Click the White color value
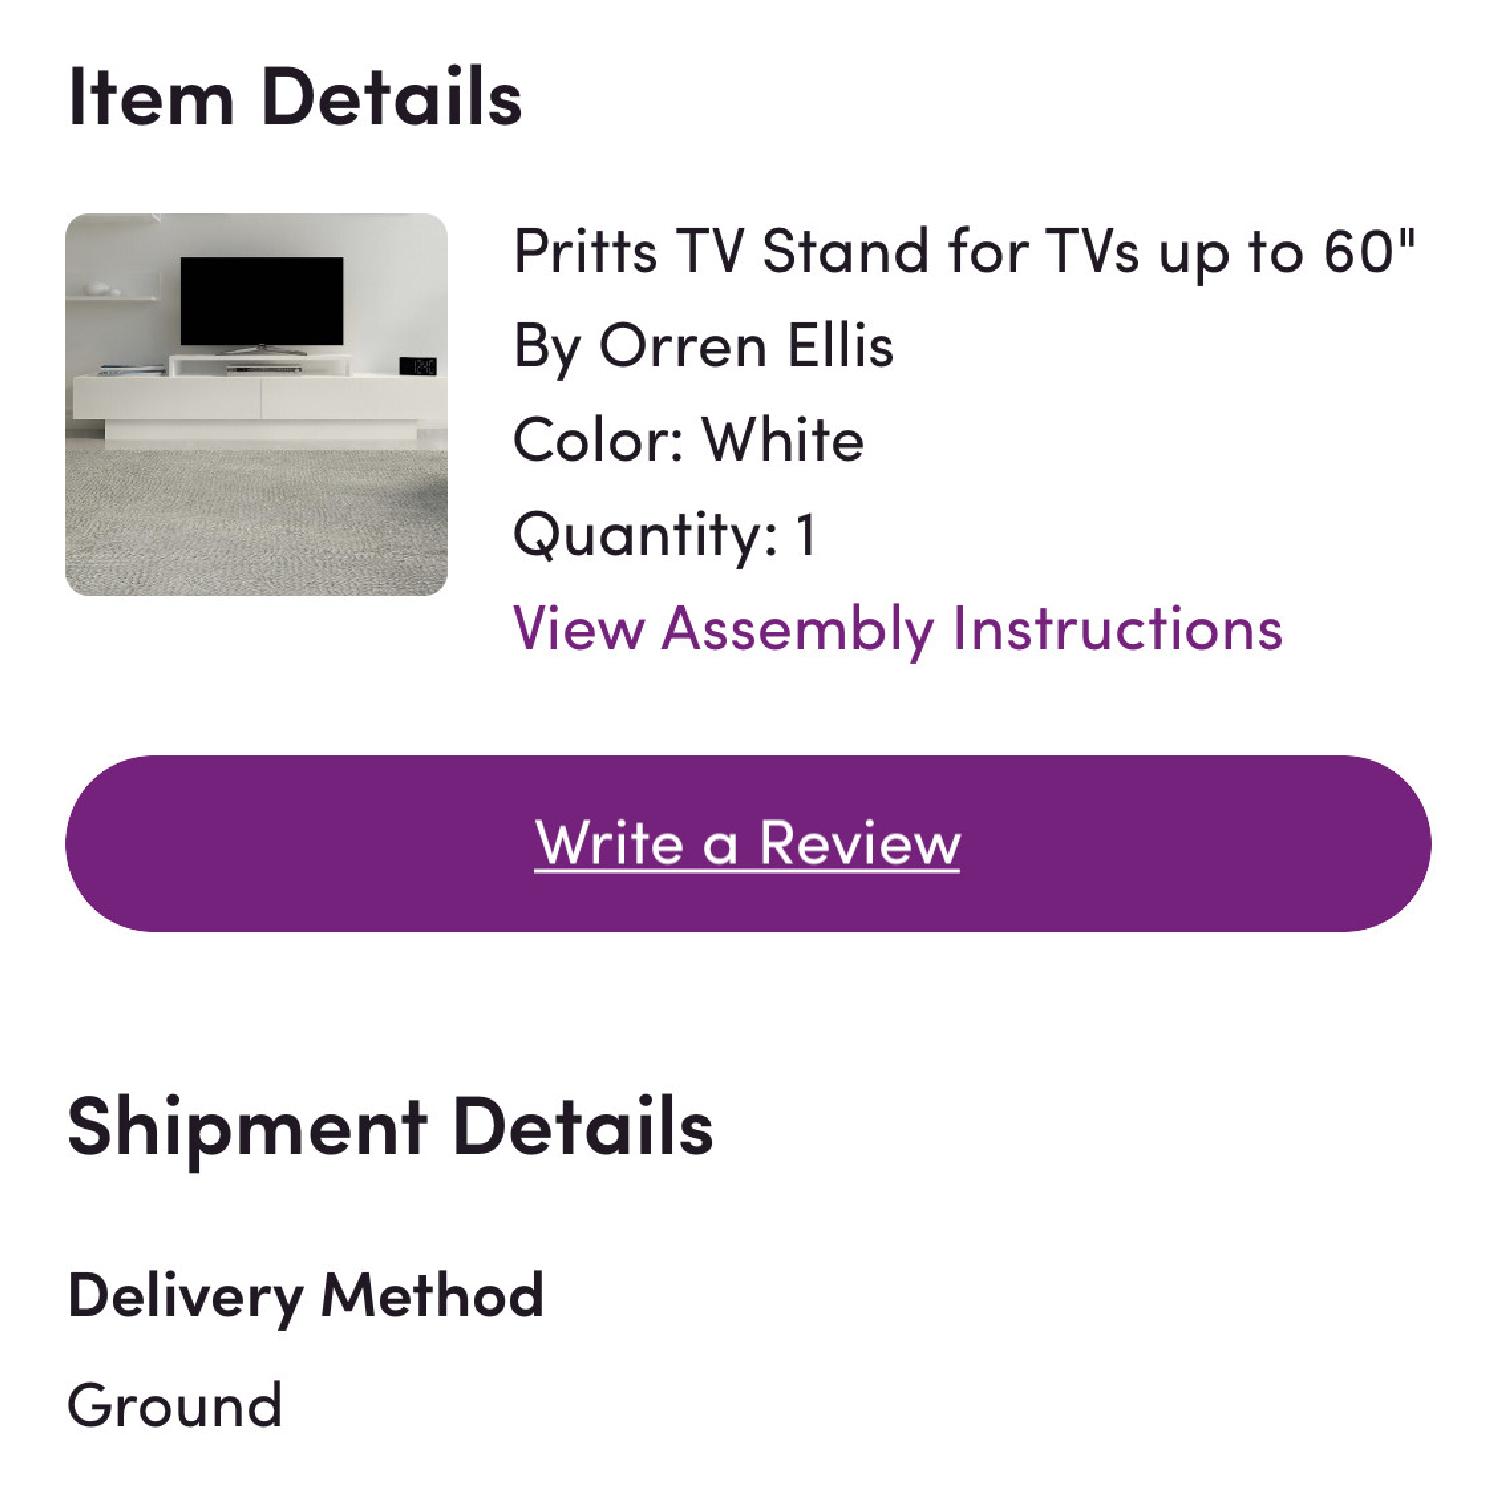The height and width of the screenshot is (1500, 1500). 786,438
